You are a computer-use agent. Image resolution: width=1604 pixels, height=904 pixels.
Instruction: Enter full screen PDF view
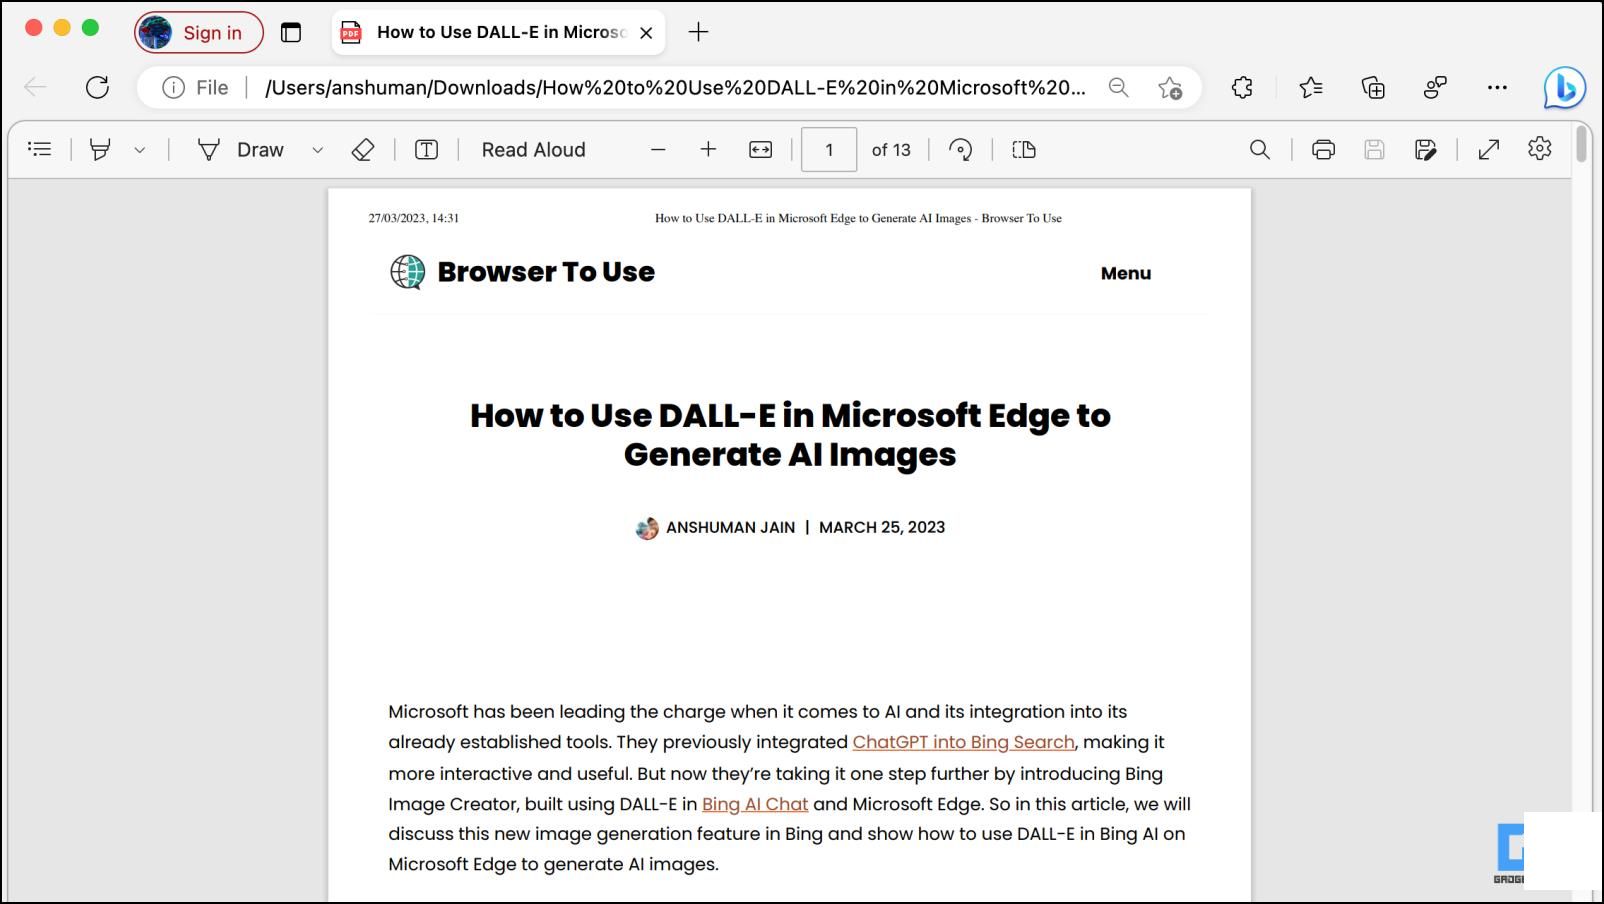pyautogui.click(x=1489, y=150)
